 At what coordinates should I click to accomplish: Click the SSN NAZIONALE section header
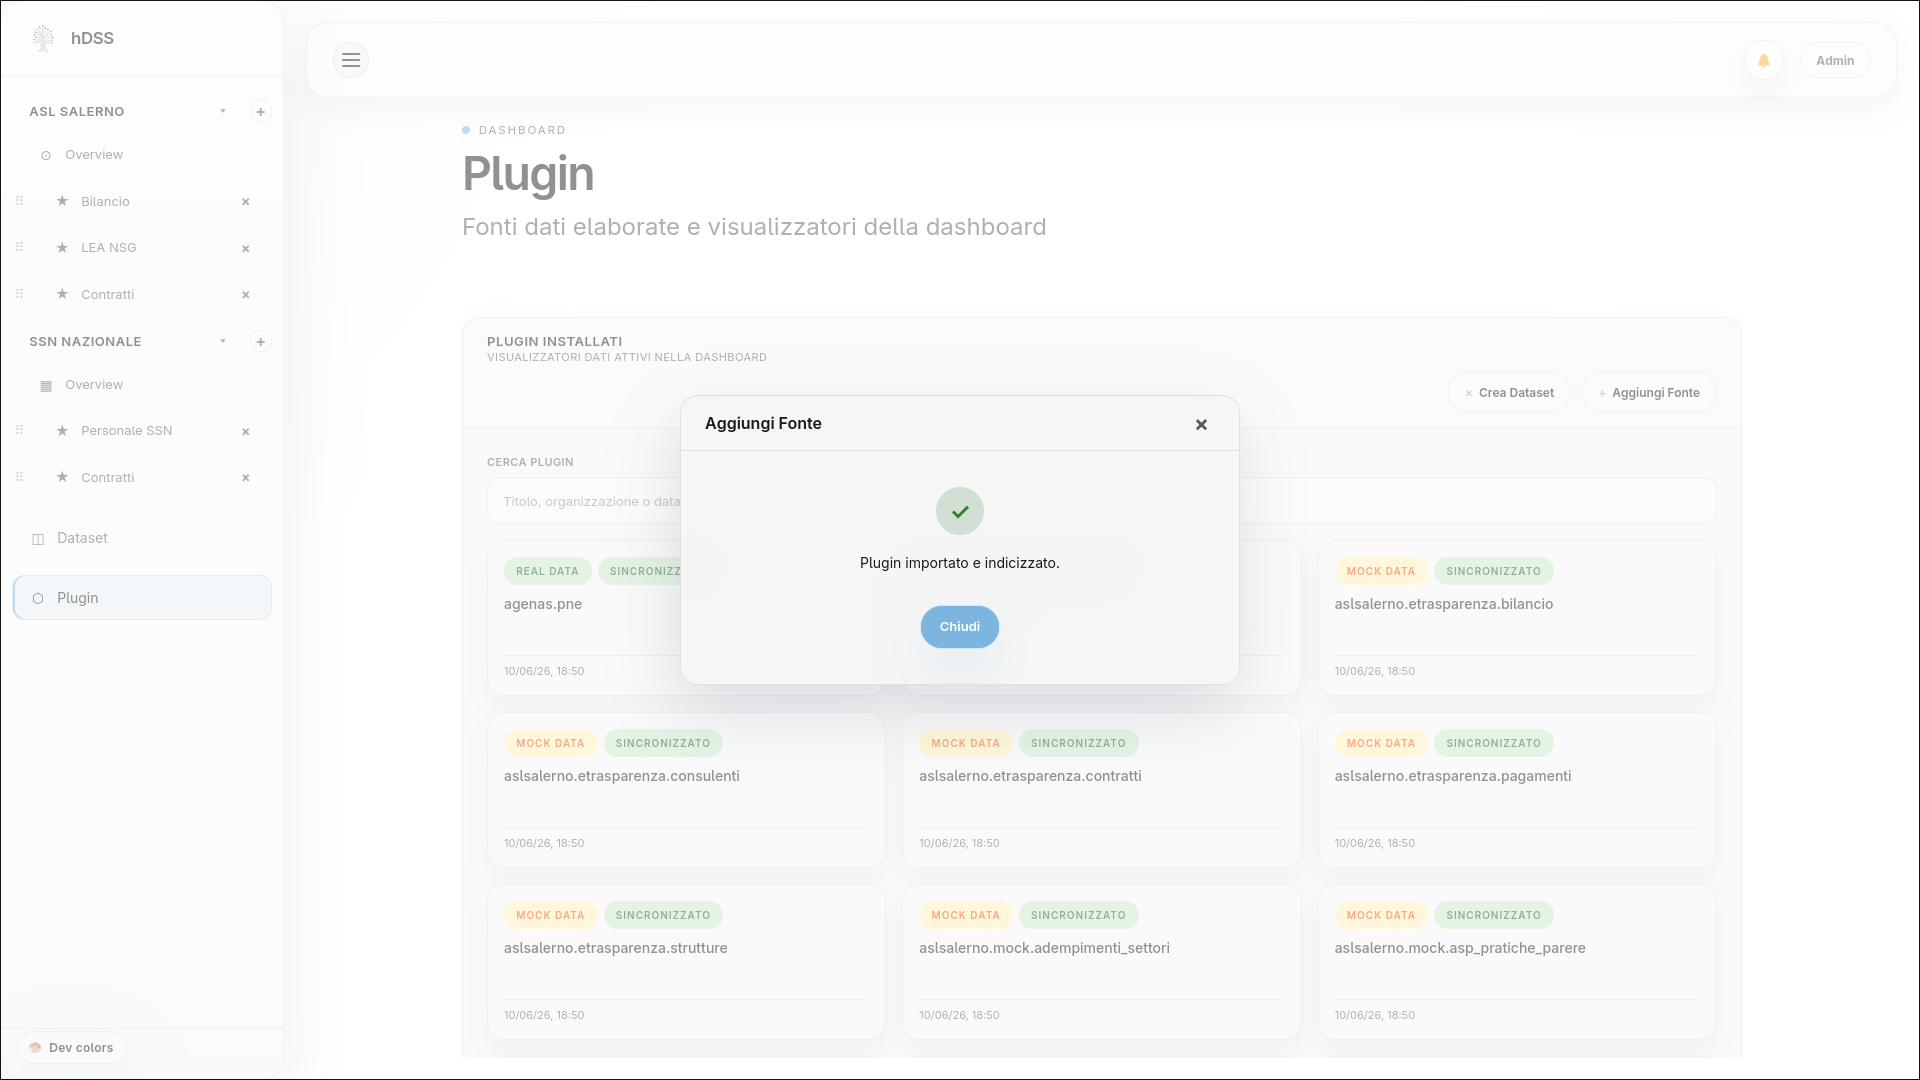pos(85,342)
